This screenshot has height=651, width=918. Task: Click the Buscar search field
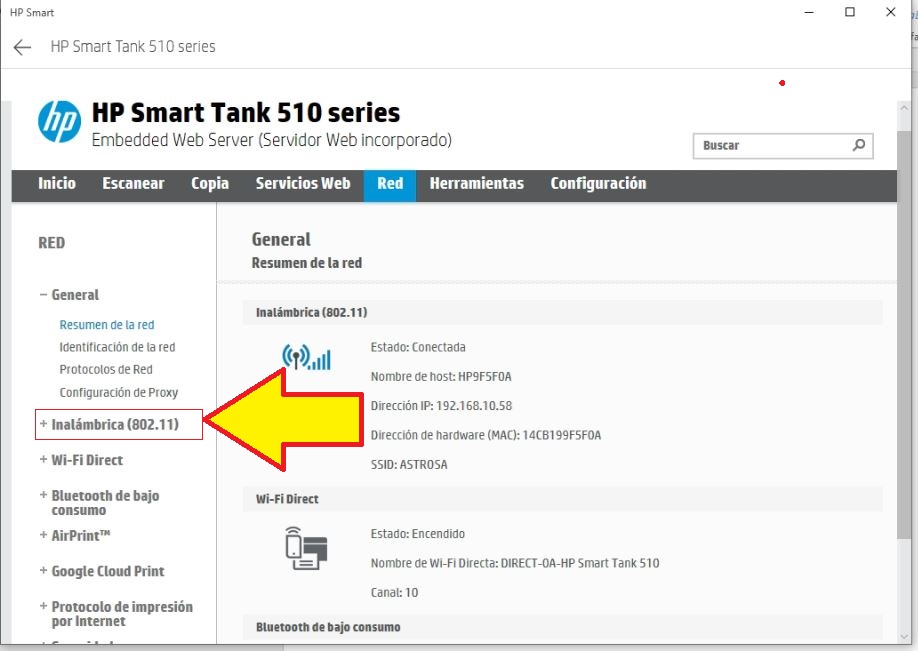click(x=770, y=146)
